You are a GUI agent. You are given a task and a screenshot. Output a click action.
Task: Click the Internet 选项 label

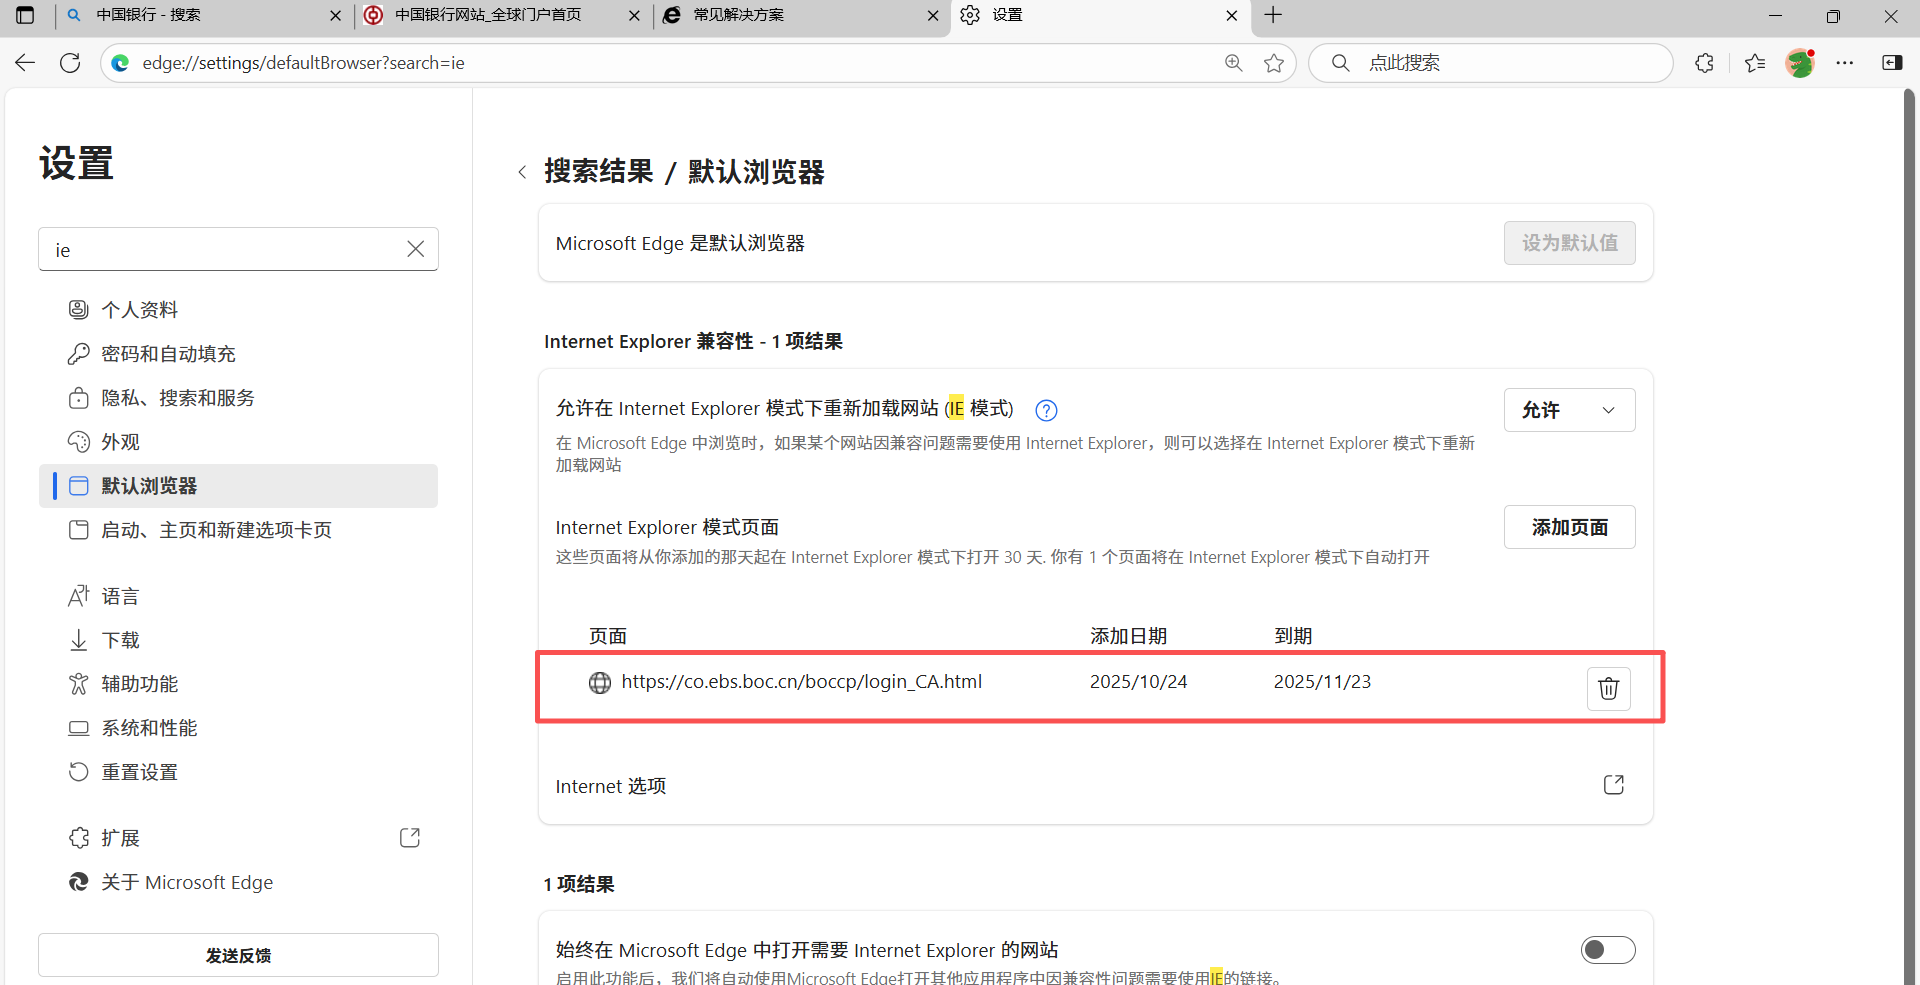610,786
